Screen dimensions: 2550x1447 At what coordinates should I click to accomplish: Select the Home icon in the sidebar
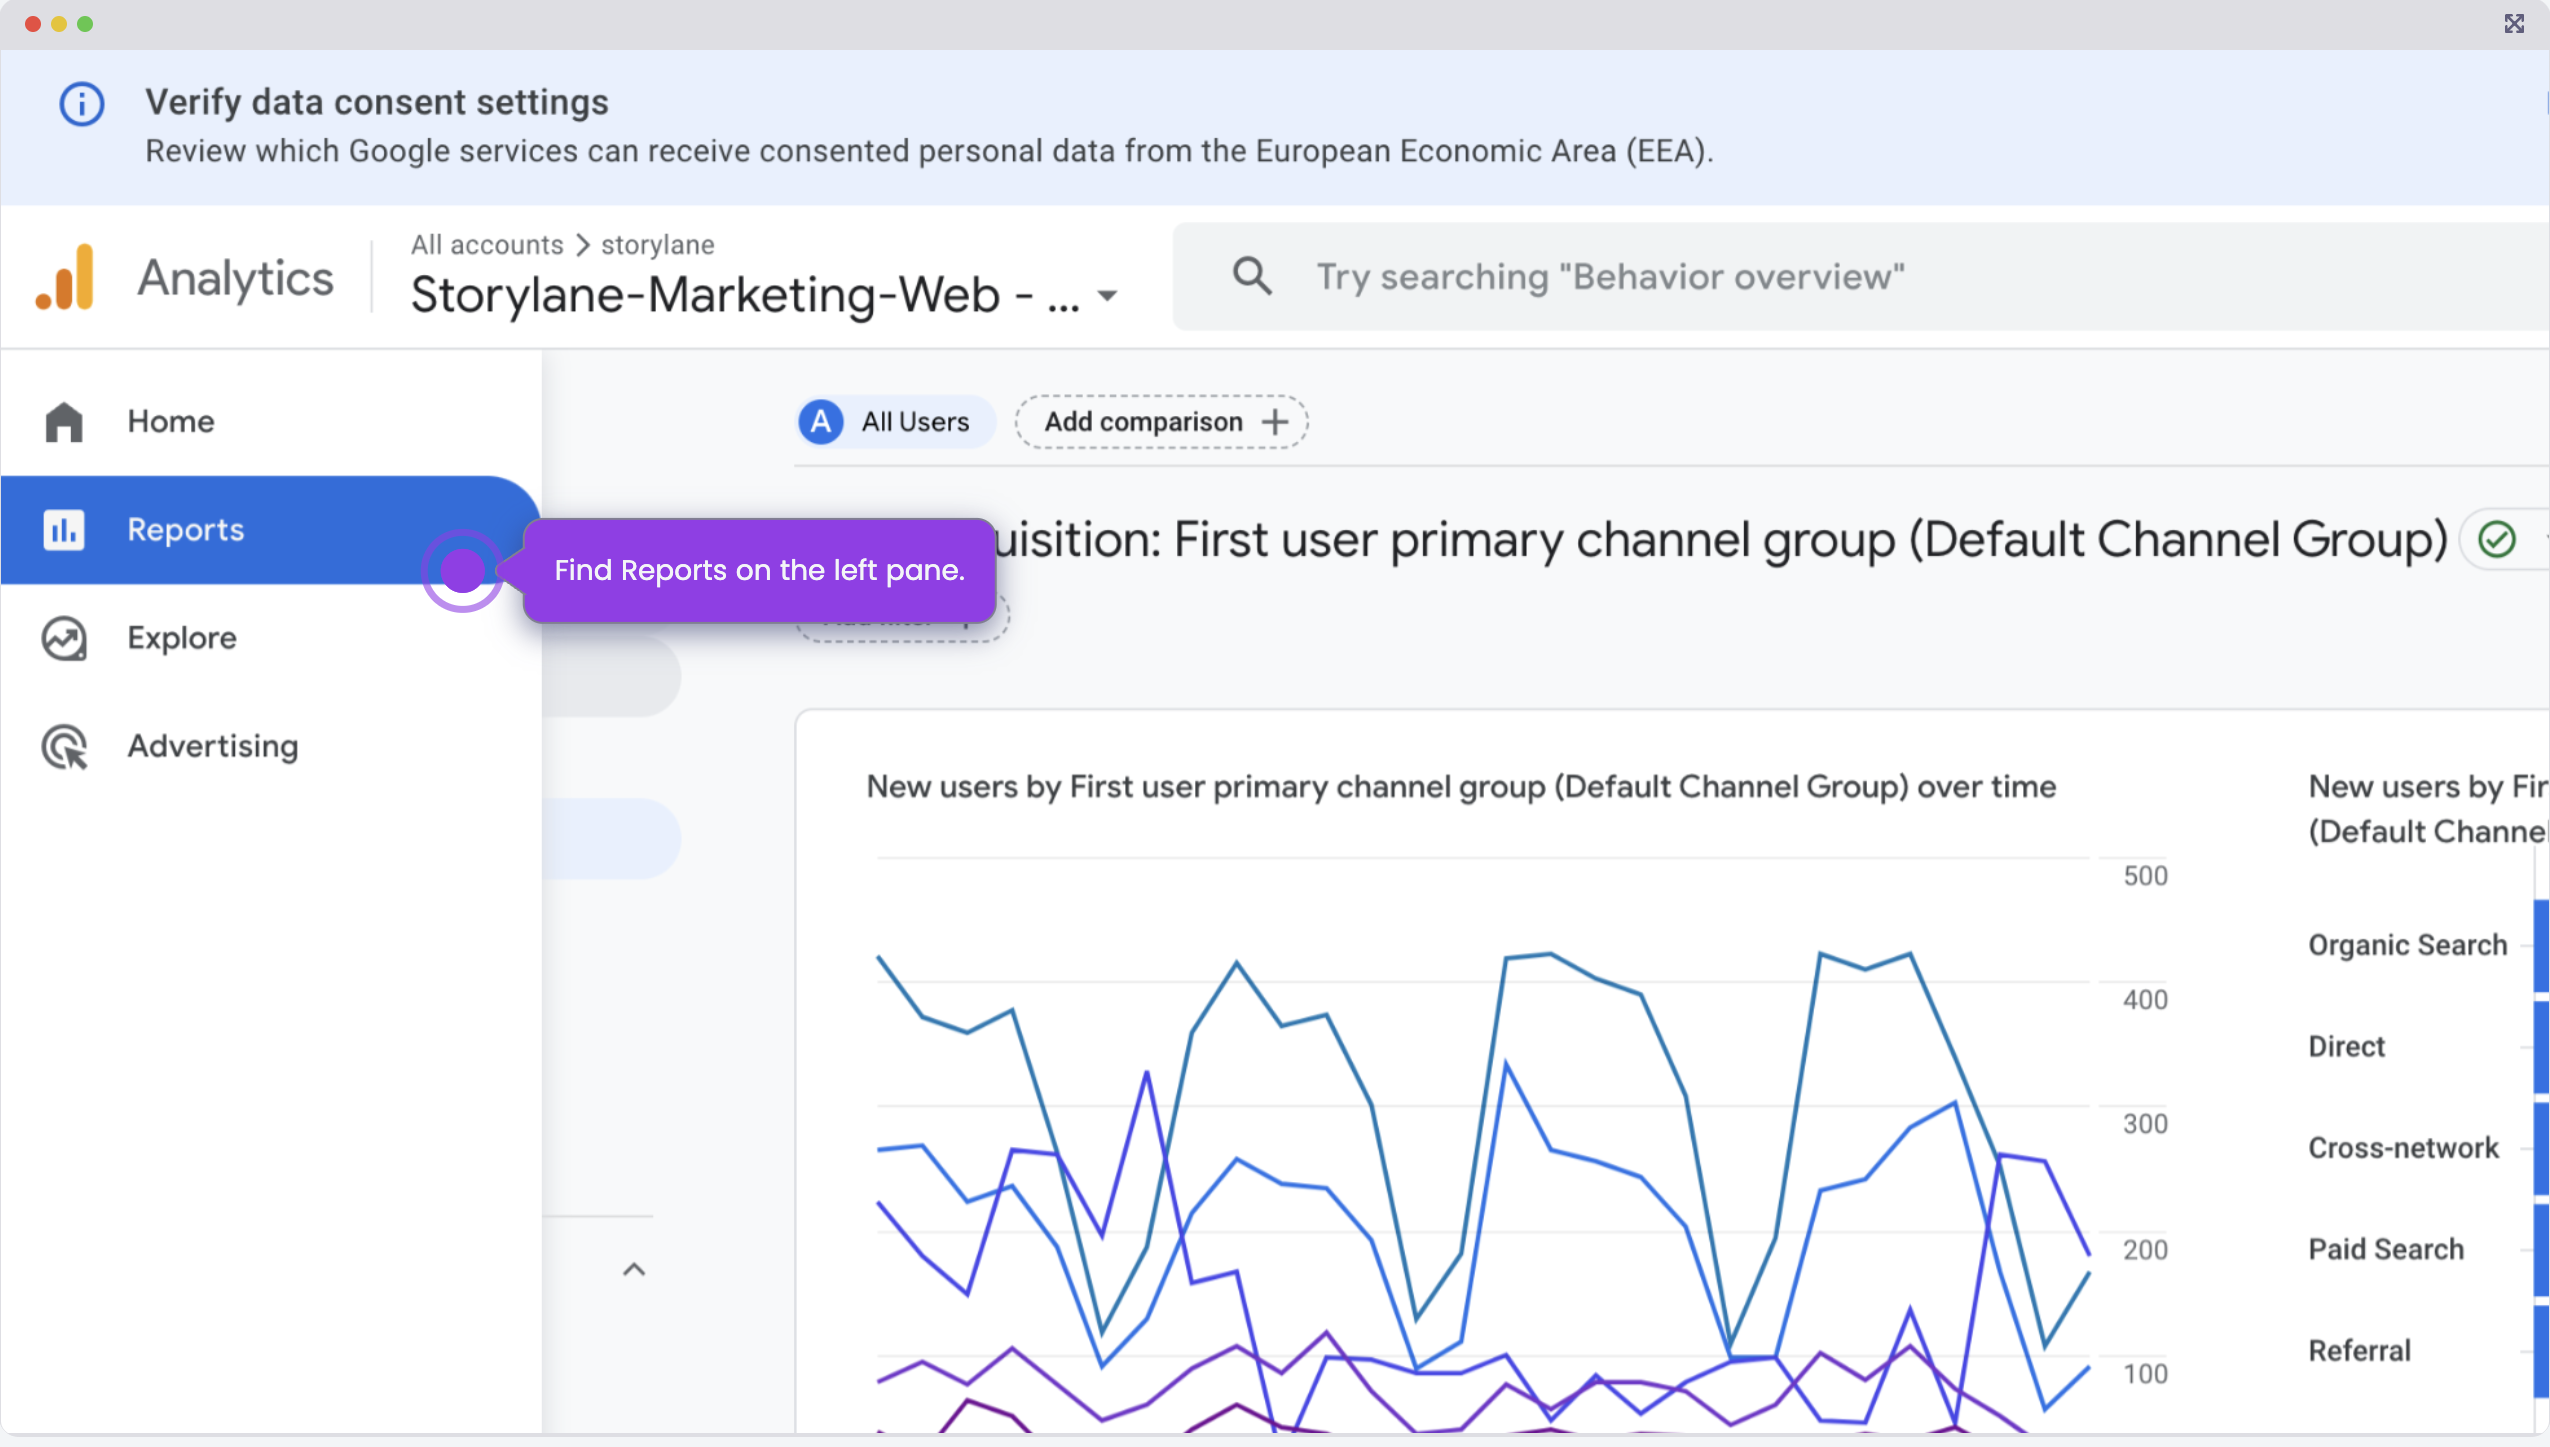click(63, 421)
